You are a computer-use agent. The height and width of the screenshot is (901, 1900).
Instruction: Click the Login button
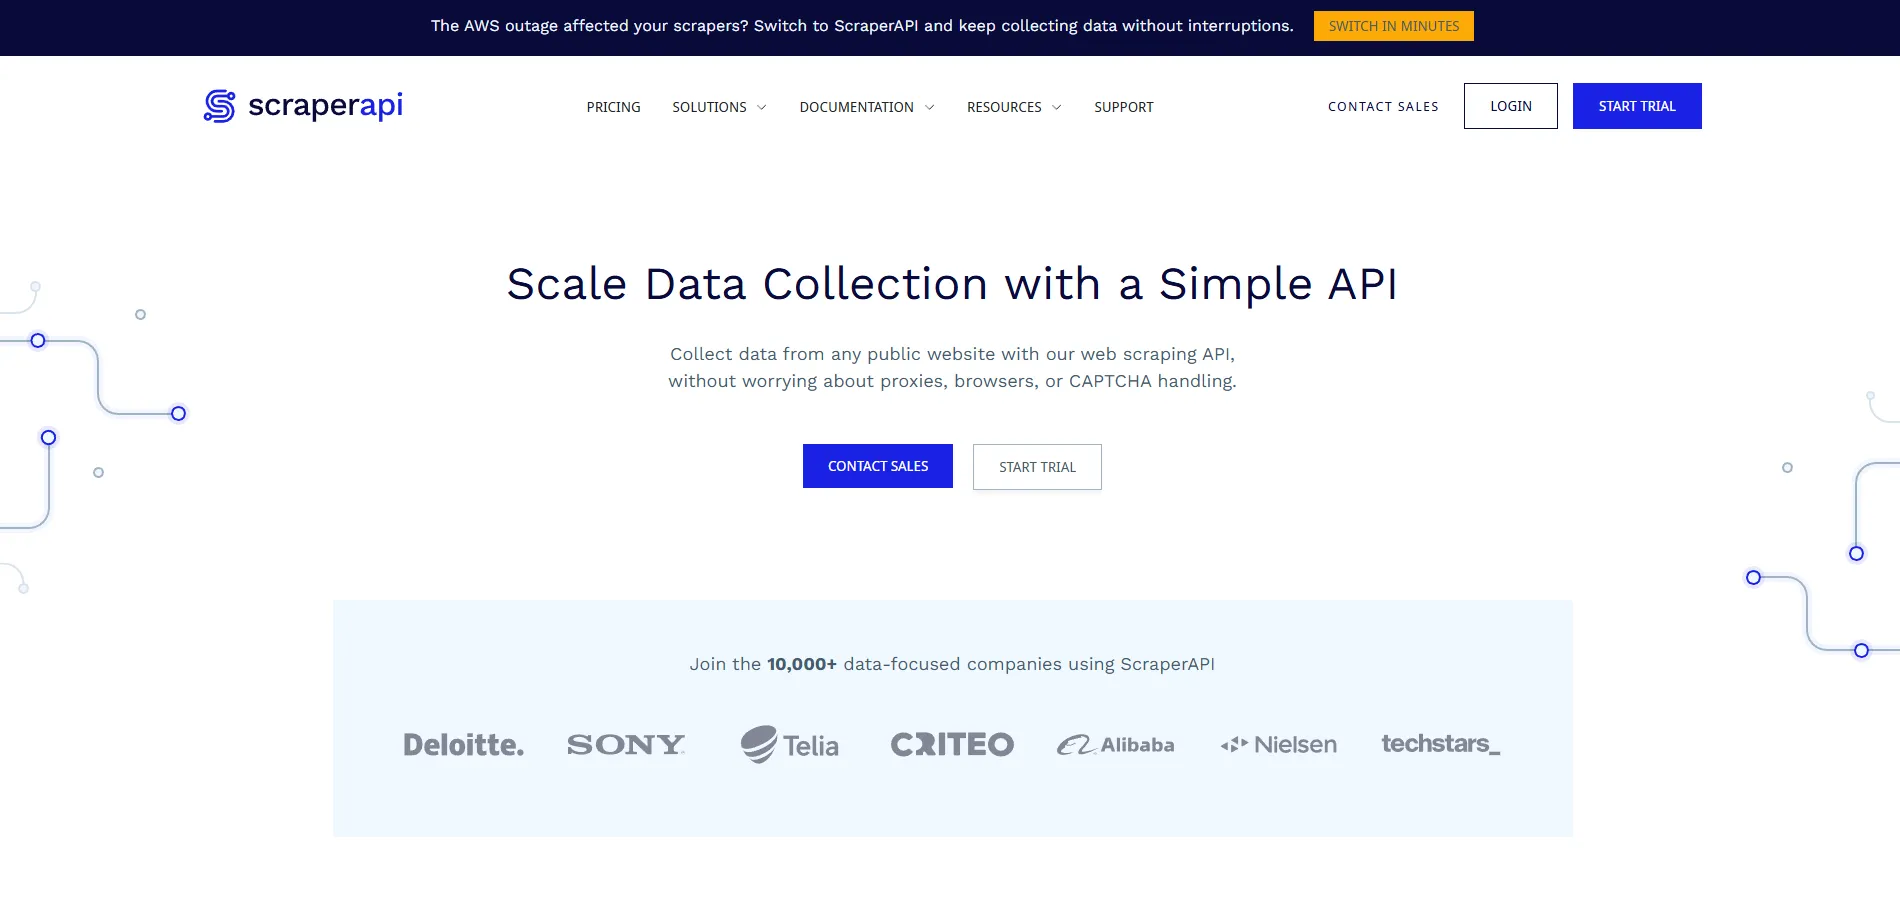[x=1510, y=106]
